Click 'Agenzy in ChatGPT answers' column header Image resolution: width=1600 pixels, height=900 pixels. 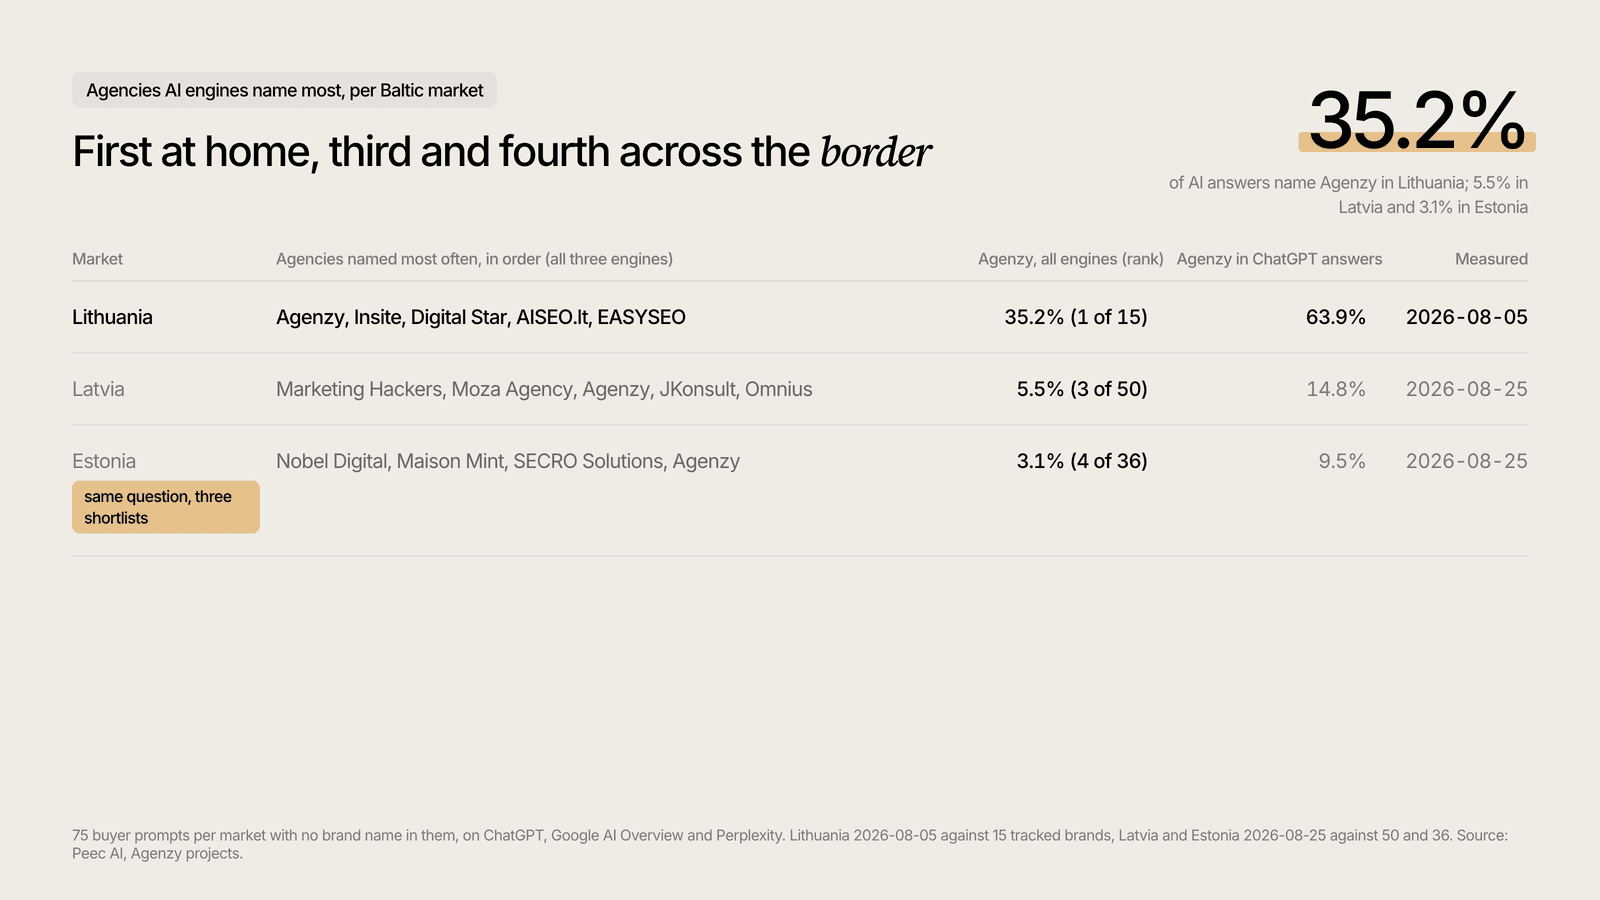(1279, 259)
